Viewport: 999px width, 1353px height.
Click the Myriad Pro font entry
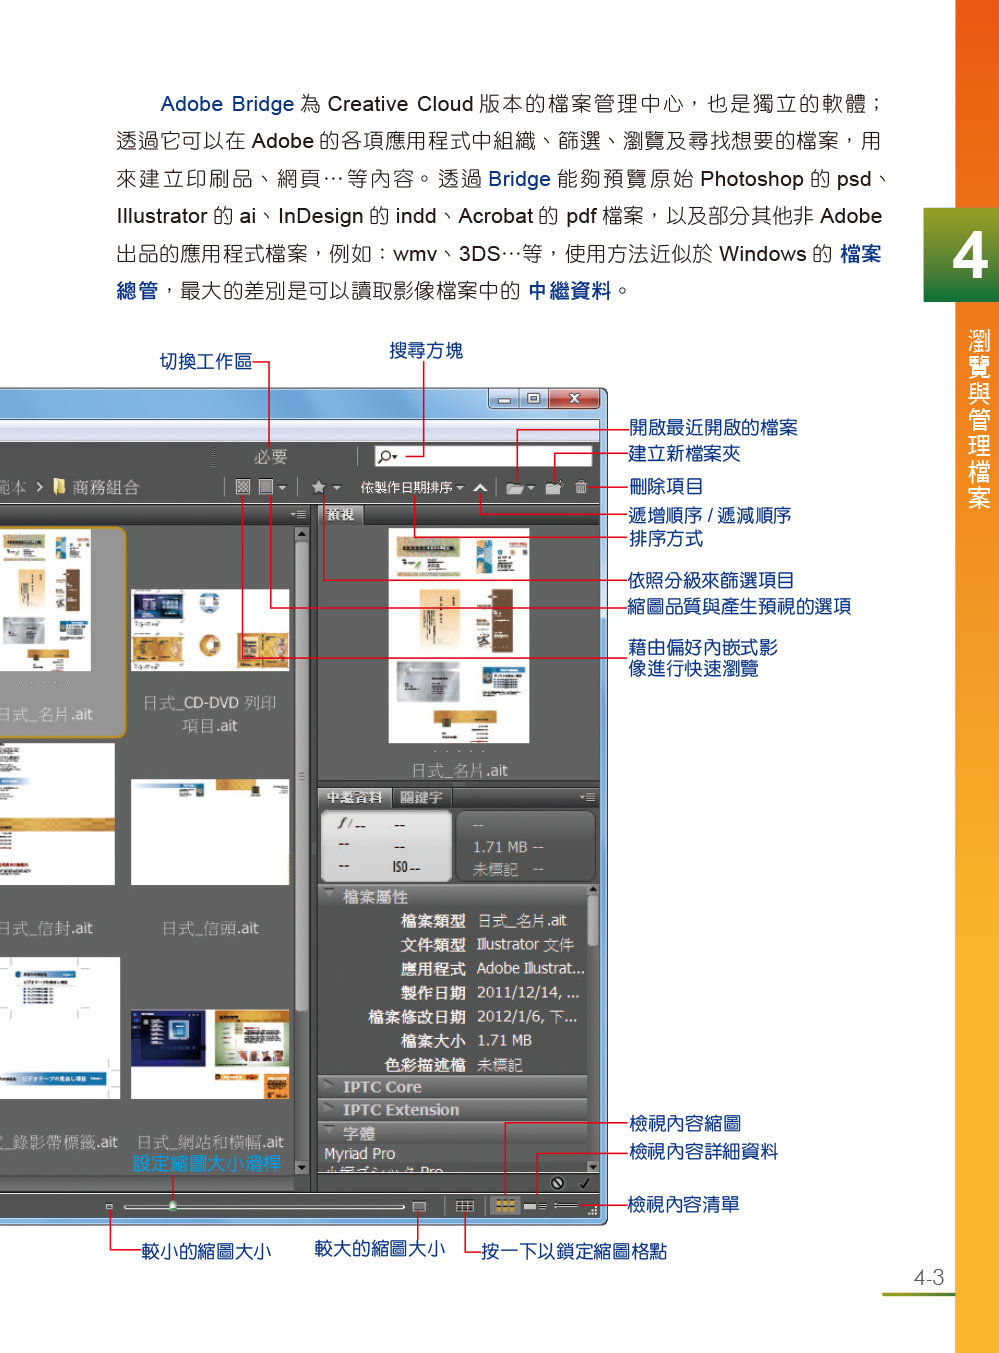(360, 1153)
